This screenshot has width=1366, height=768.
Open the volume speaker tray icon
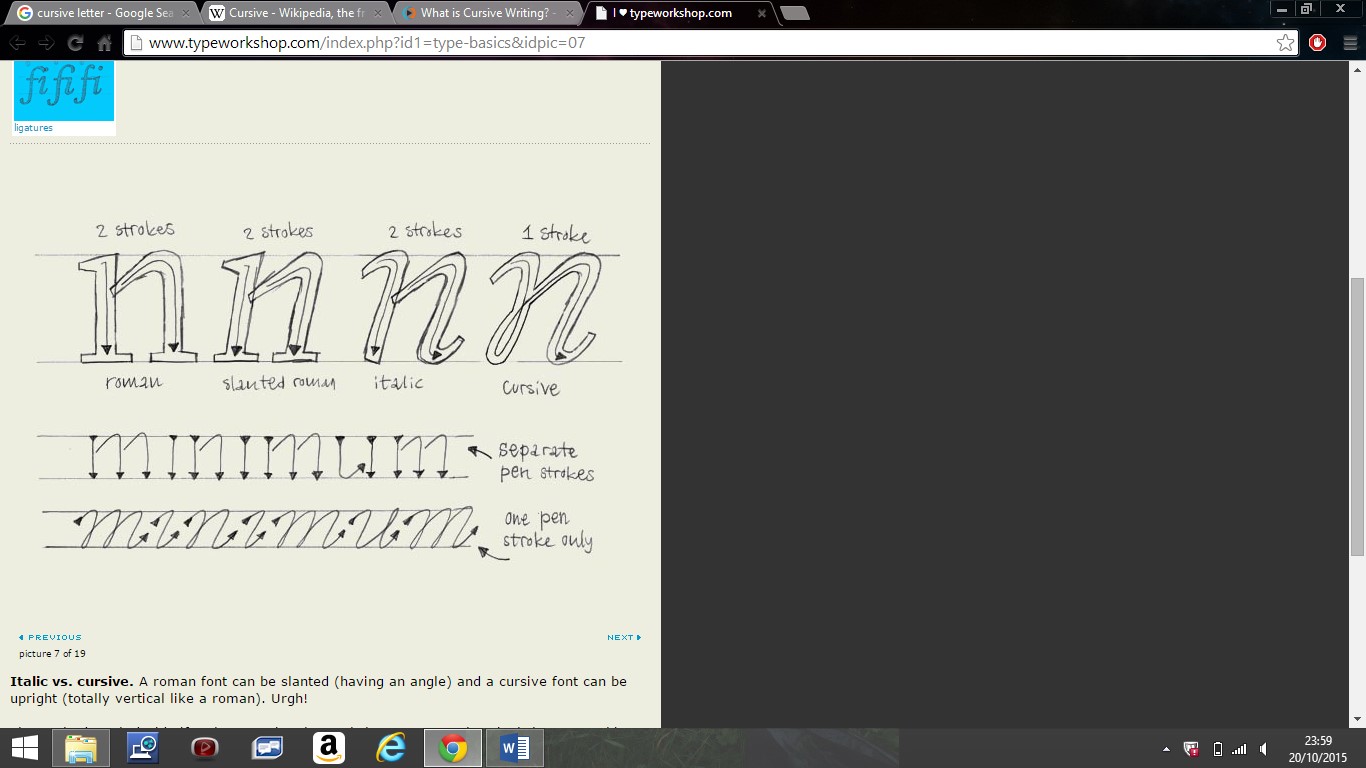tap(1264, 748)
